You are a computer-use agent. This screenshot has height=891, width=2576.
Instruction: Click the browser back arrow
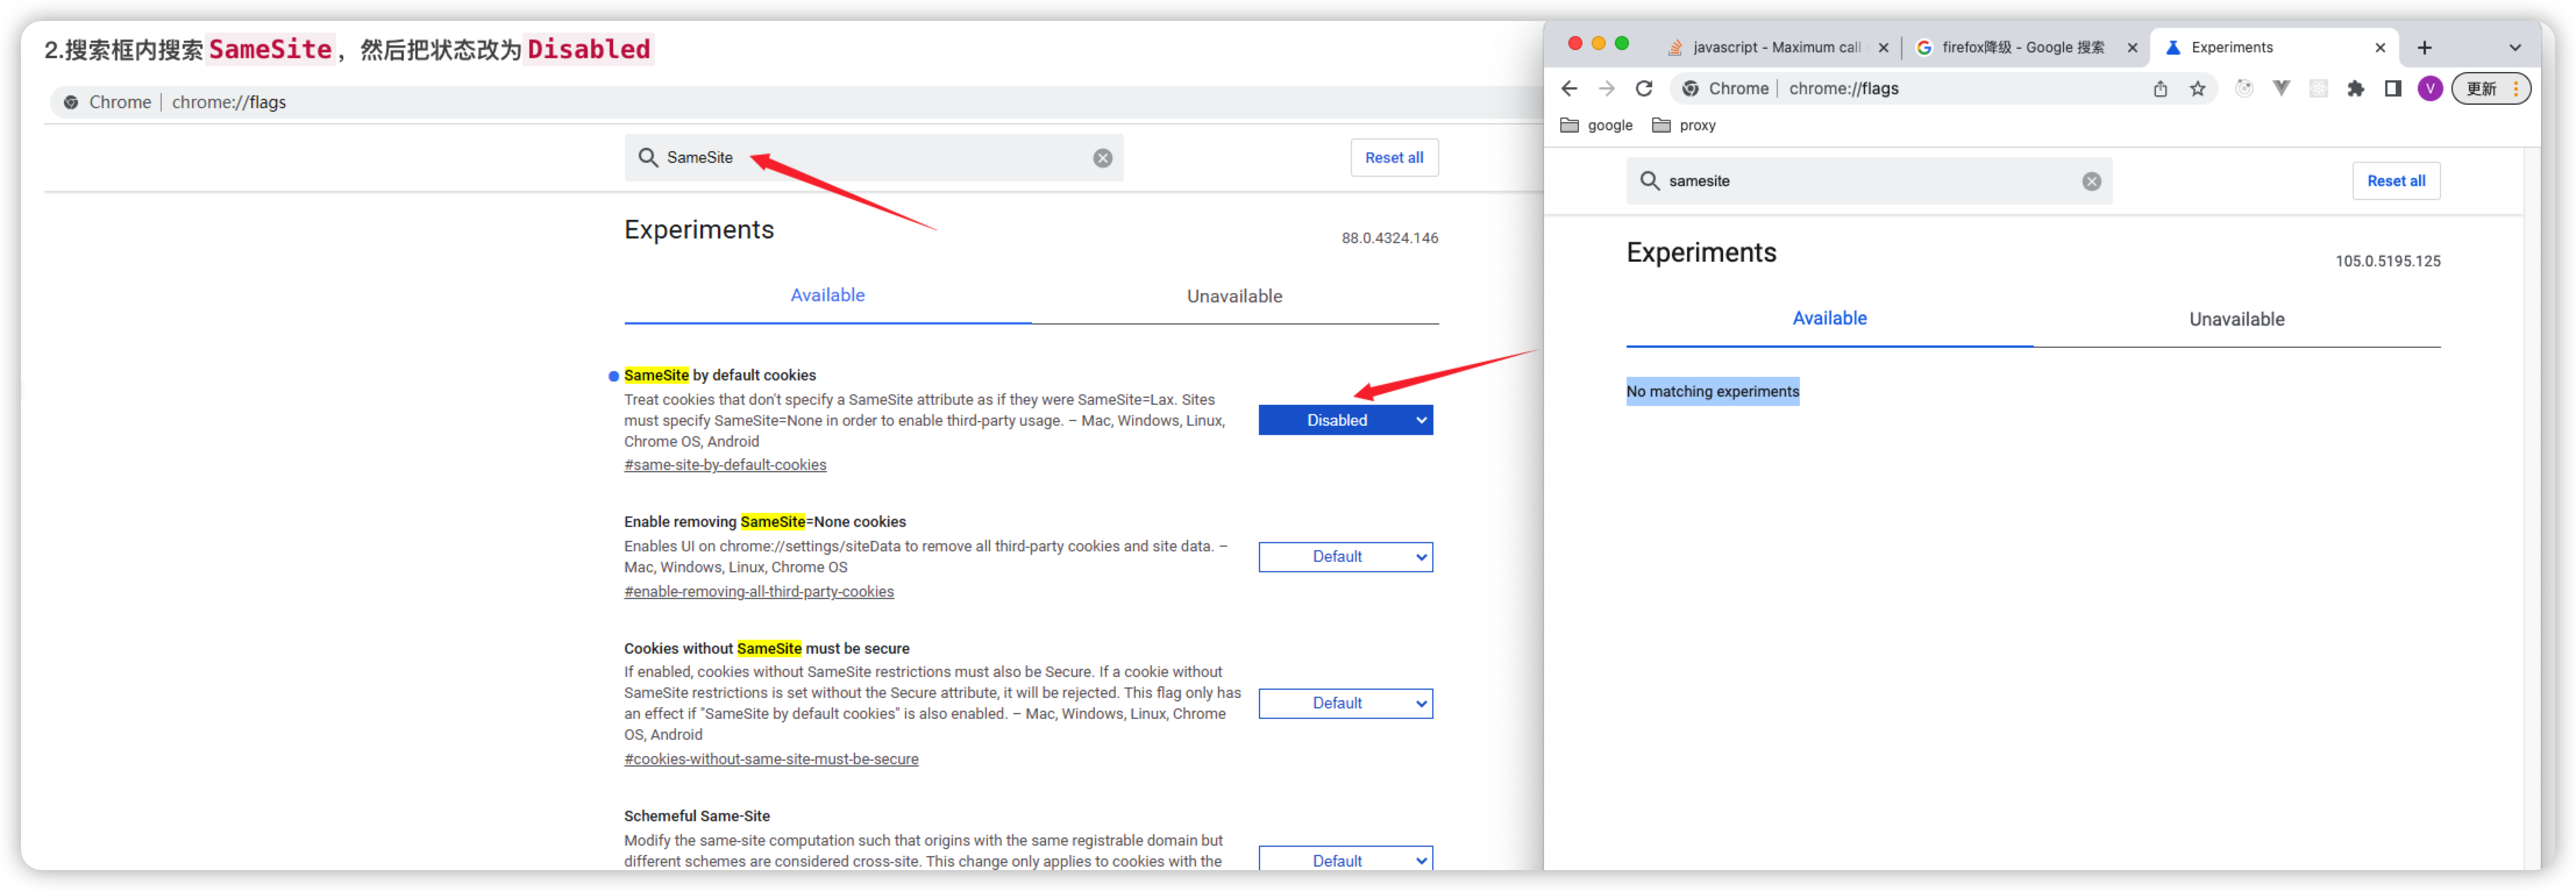pos(1569,89)
